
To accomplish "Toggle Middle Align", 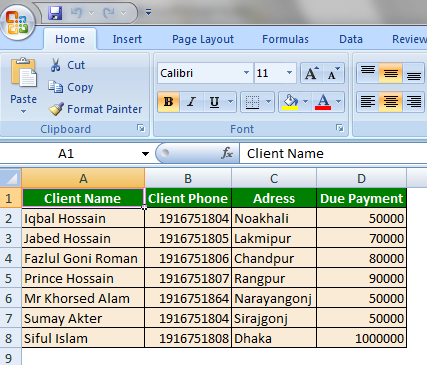I will [x=390, y=73].
